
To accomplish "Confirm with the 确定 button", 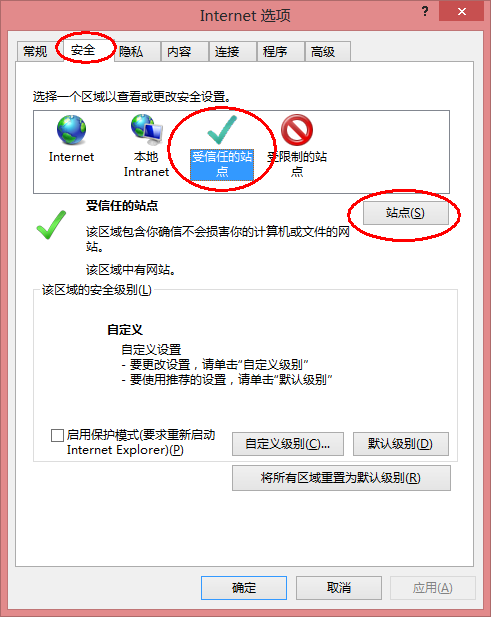I will pos(244,588).
